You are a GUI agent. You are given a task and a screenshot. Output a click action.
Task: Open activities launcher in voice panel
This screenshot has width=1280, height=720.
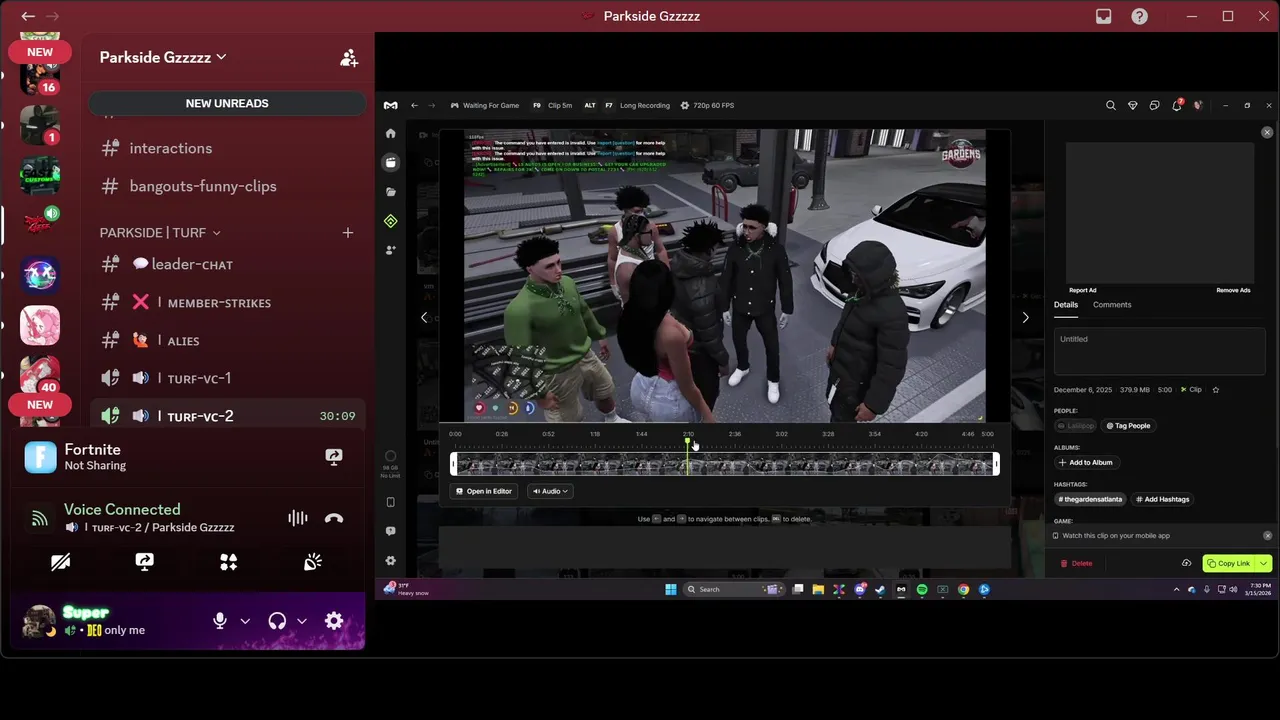pyautogui.click(x=229, y=562)
